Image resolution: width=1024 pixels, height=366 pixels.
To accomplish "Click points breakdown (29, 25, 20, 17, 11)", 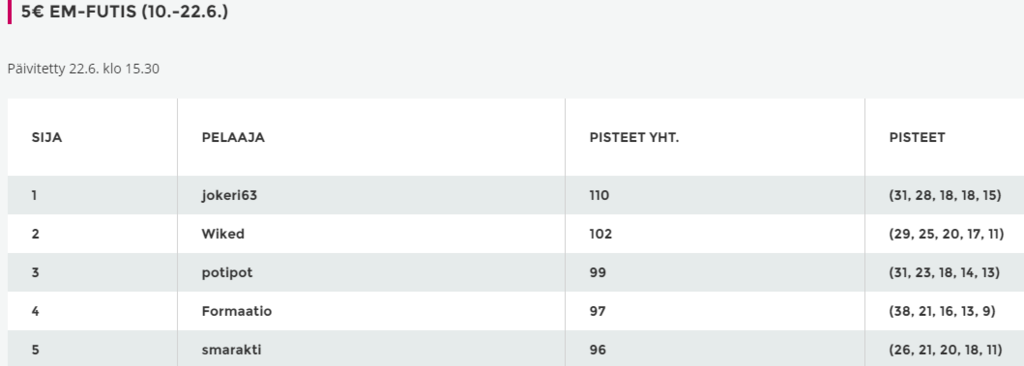I will [946, 234].
